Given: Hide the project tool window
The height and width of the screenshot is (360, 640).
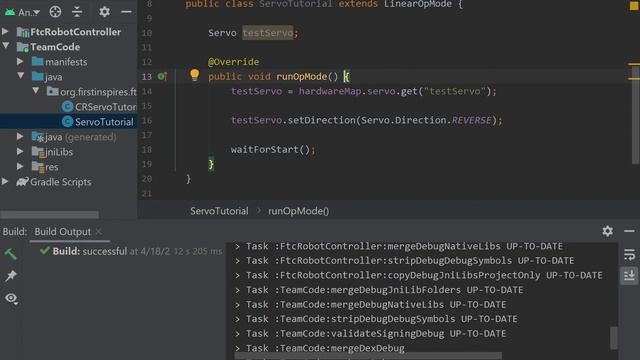Looking at the screenshot, I should (x=127, y=12).
